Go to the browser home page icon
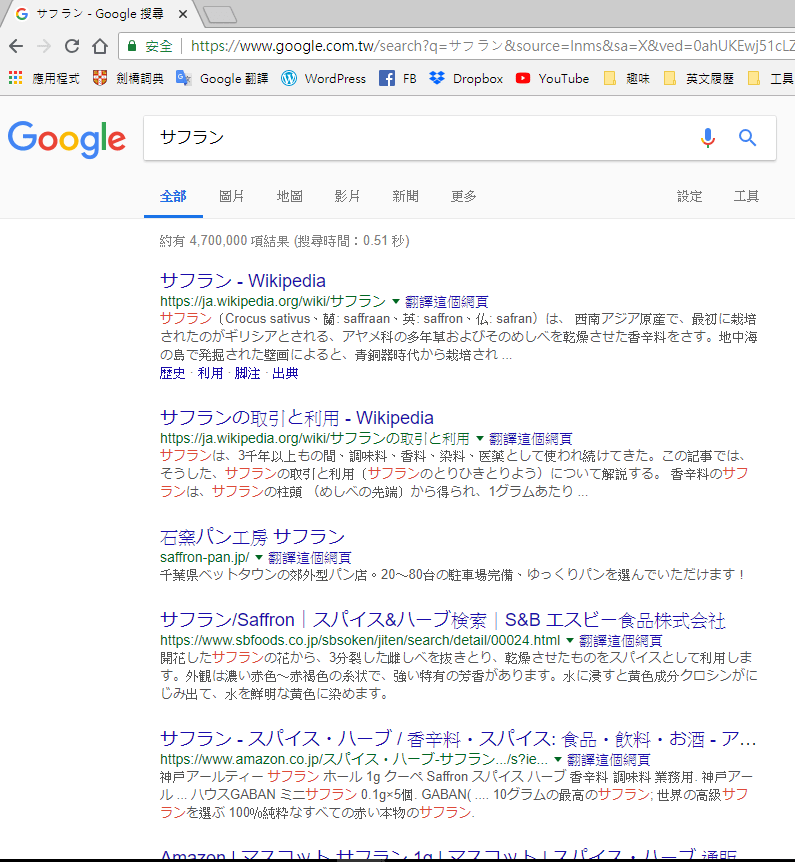 pyautogui.click(x=99, y=46)
